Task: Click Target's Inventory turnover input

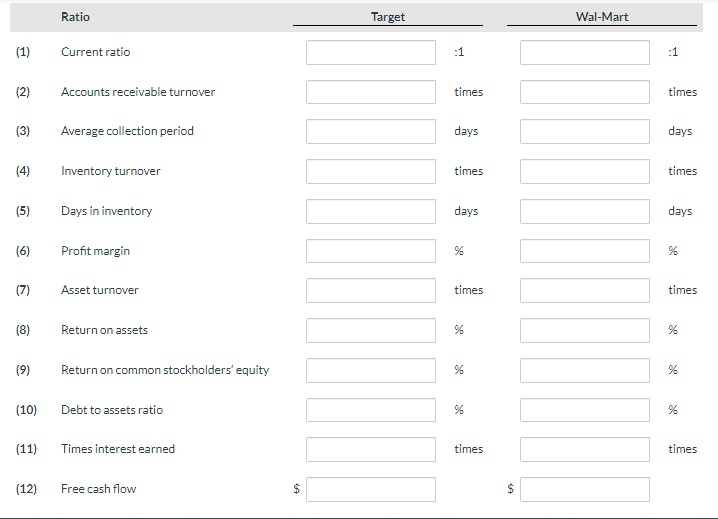Action: (371, 171)
